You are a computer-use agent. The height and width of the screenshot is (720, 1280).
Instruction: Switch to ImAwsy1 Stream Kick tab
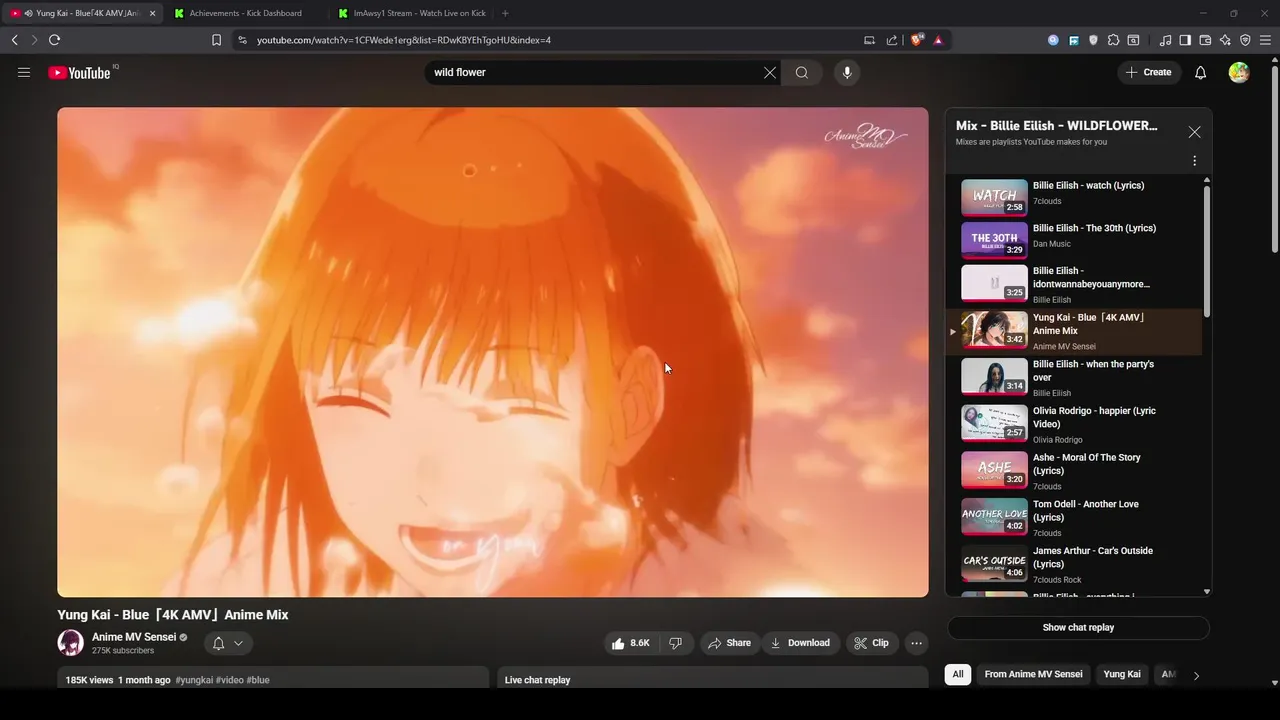tap(411, 13)
